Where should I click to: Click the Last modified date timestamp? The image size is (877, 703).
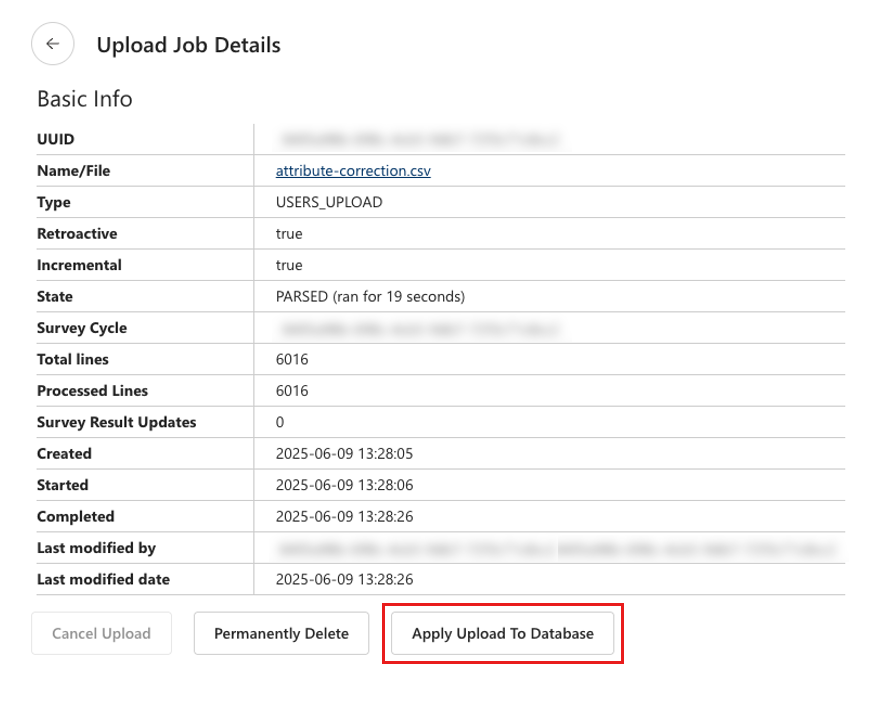(344, 579)
